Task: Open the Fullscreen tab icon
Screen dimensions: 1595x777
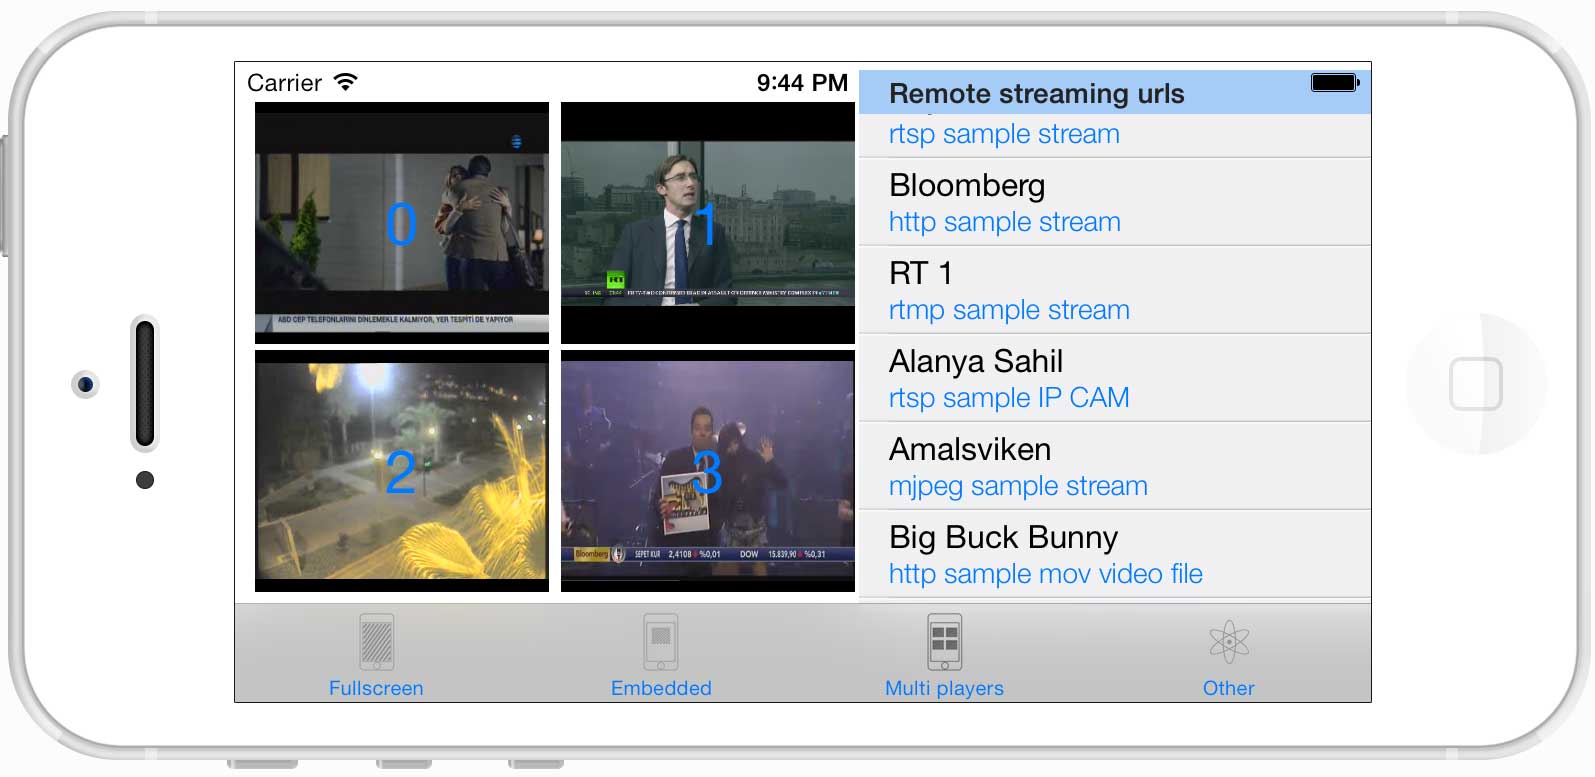Action: (x=376, y=642)
